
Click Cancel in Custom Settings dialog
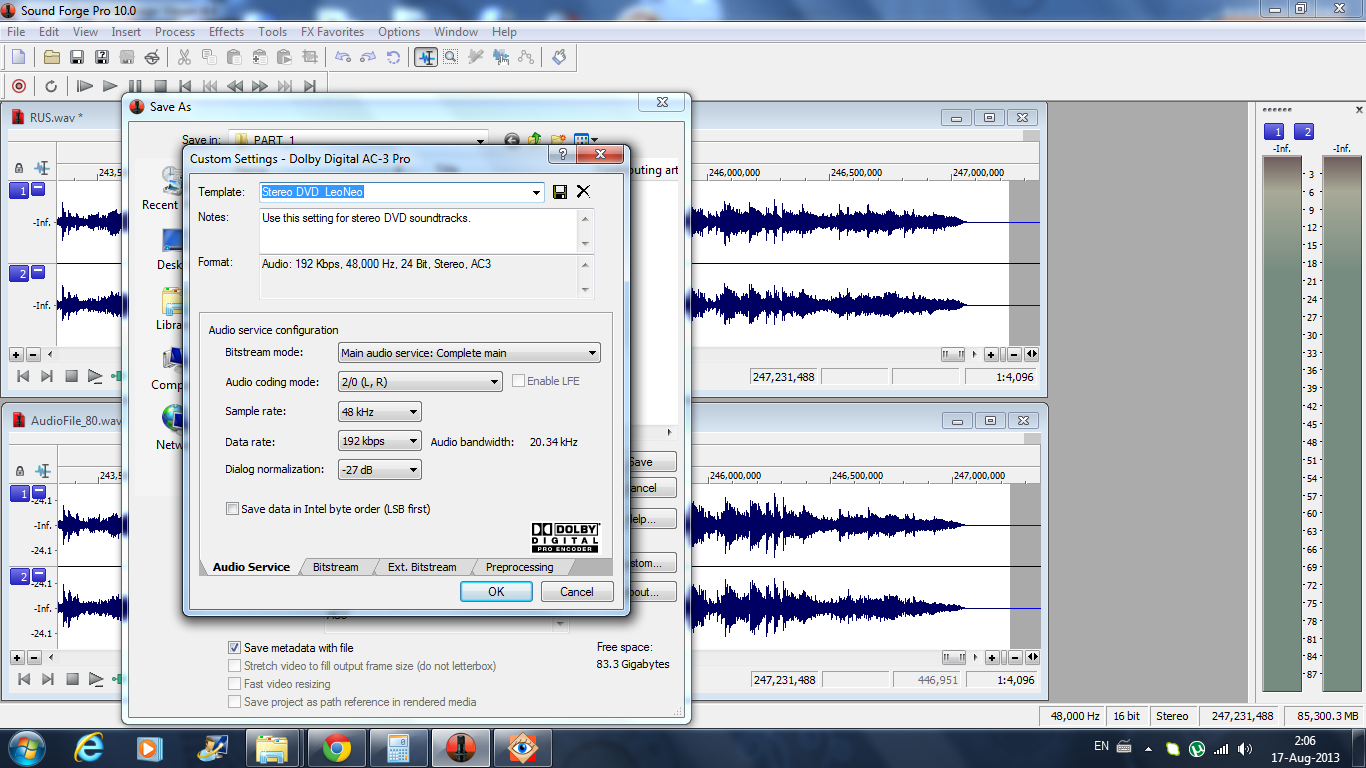click(x=577, y=592)
